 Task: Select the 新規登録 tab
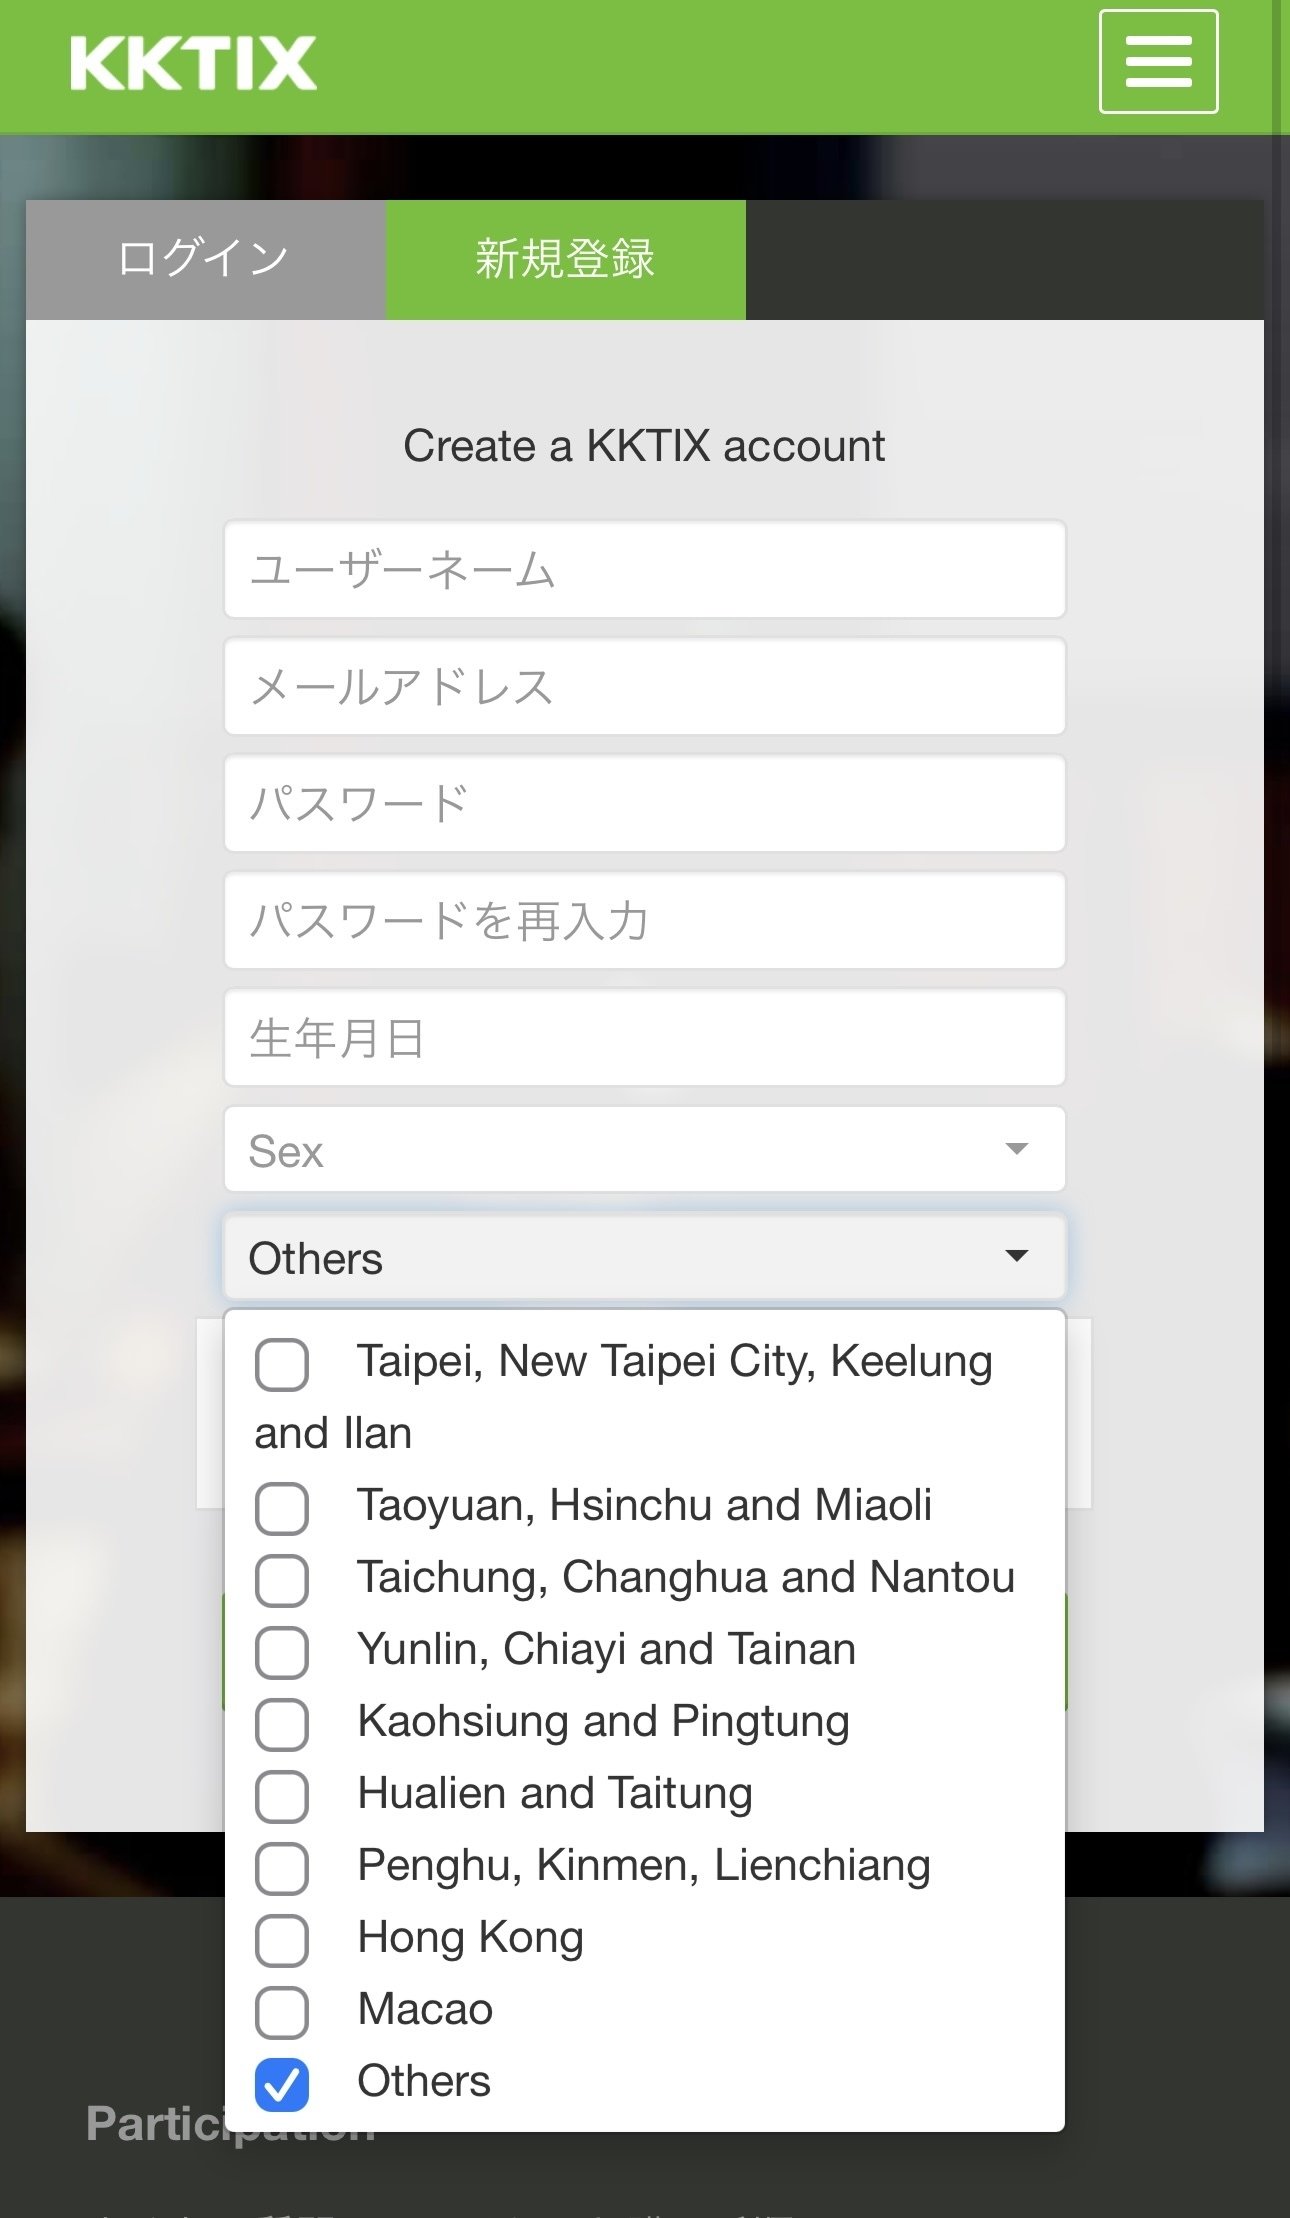(x=565, y=260)
